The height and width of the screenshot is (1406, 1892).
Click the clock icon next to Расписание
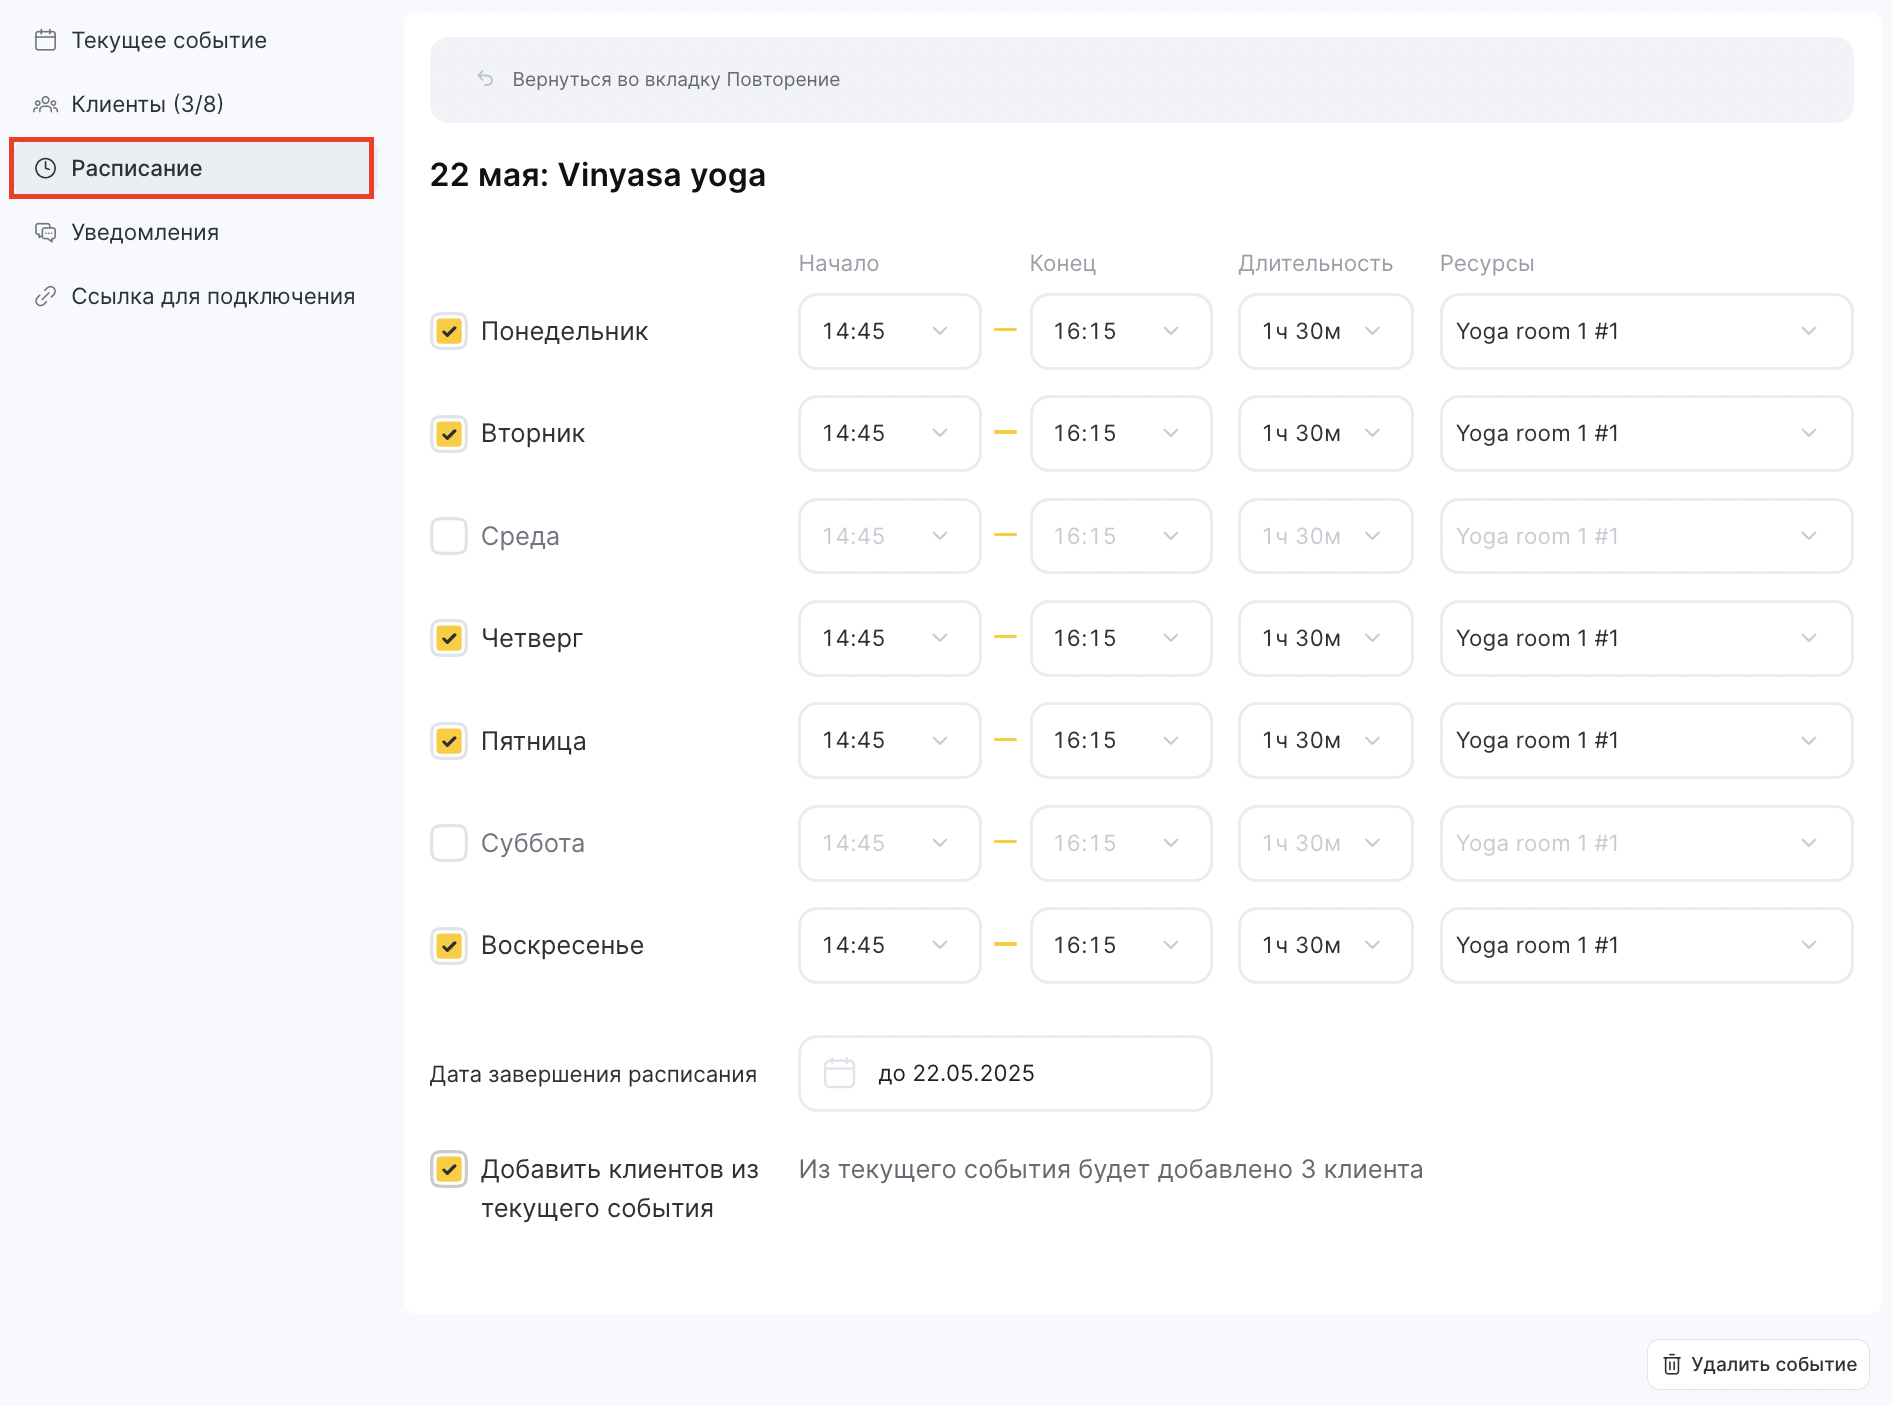point(45,168)
